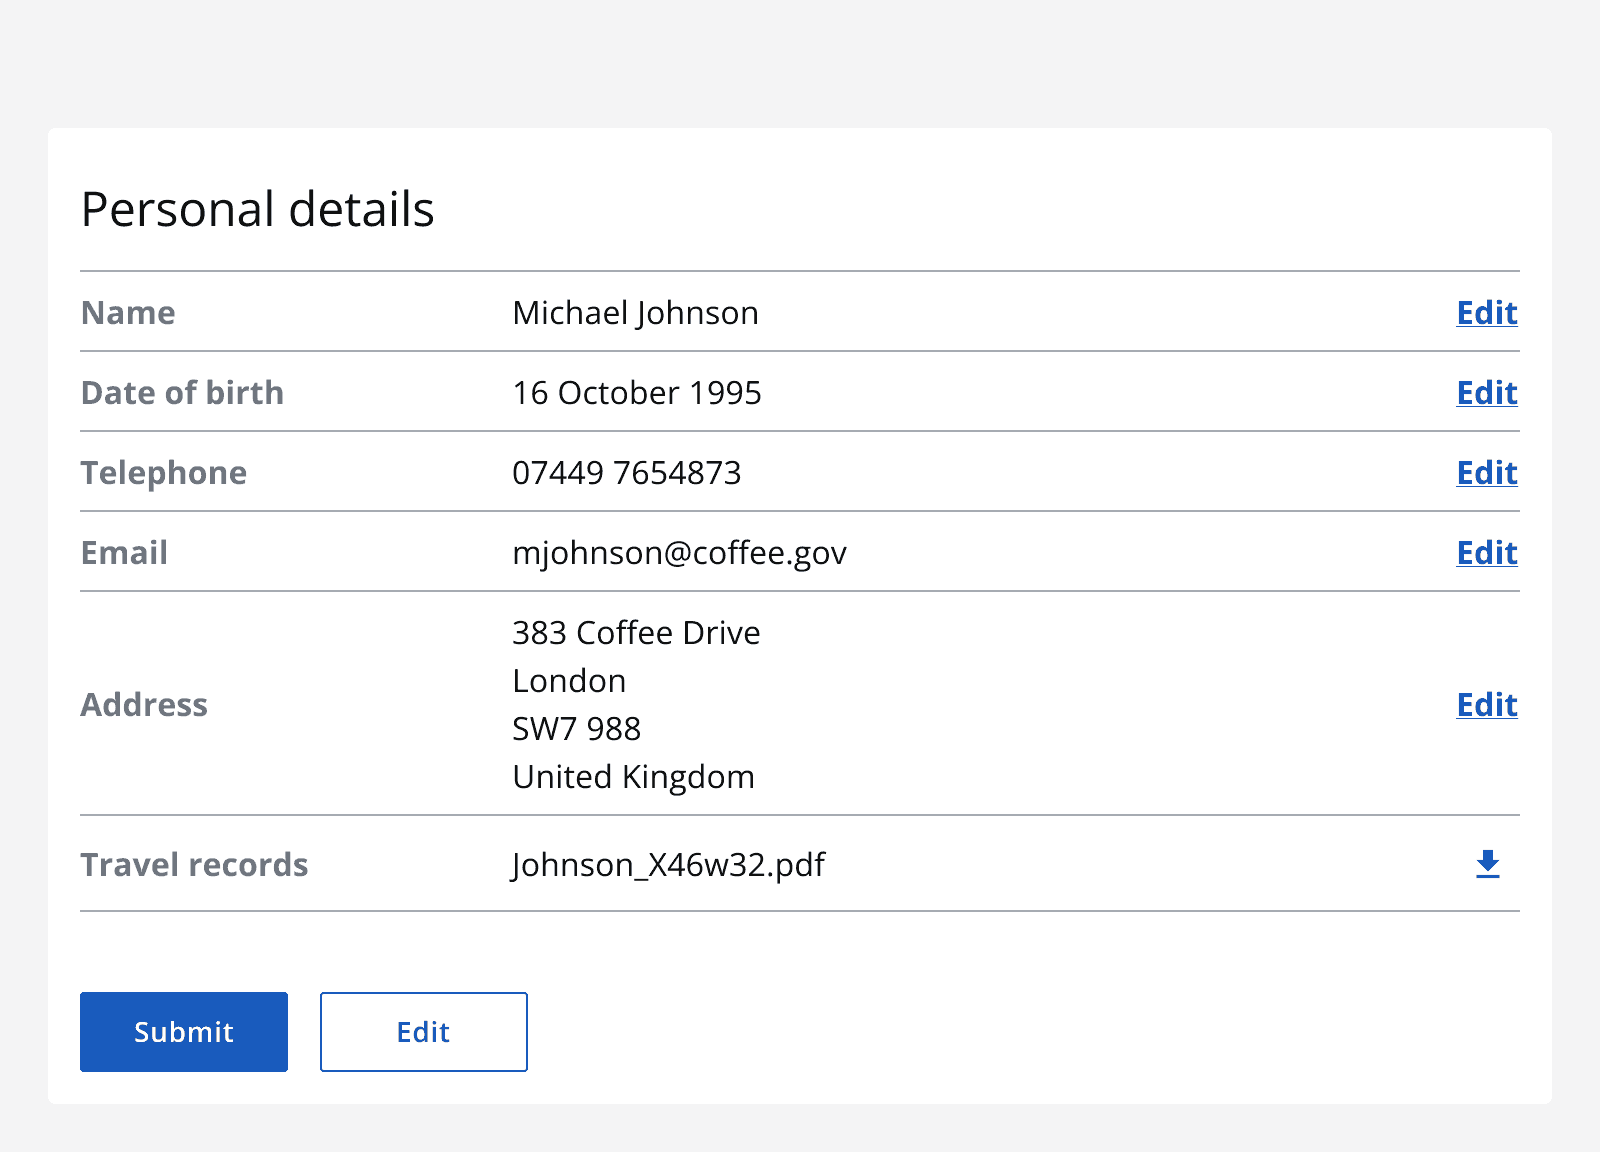Select the name value Michael Johnson
Screen dimensions: 1600x1152
coord(635,313)
